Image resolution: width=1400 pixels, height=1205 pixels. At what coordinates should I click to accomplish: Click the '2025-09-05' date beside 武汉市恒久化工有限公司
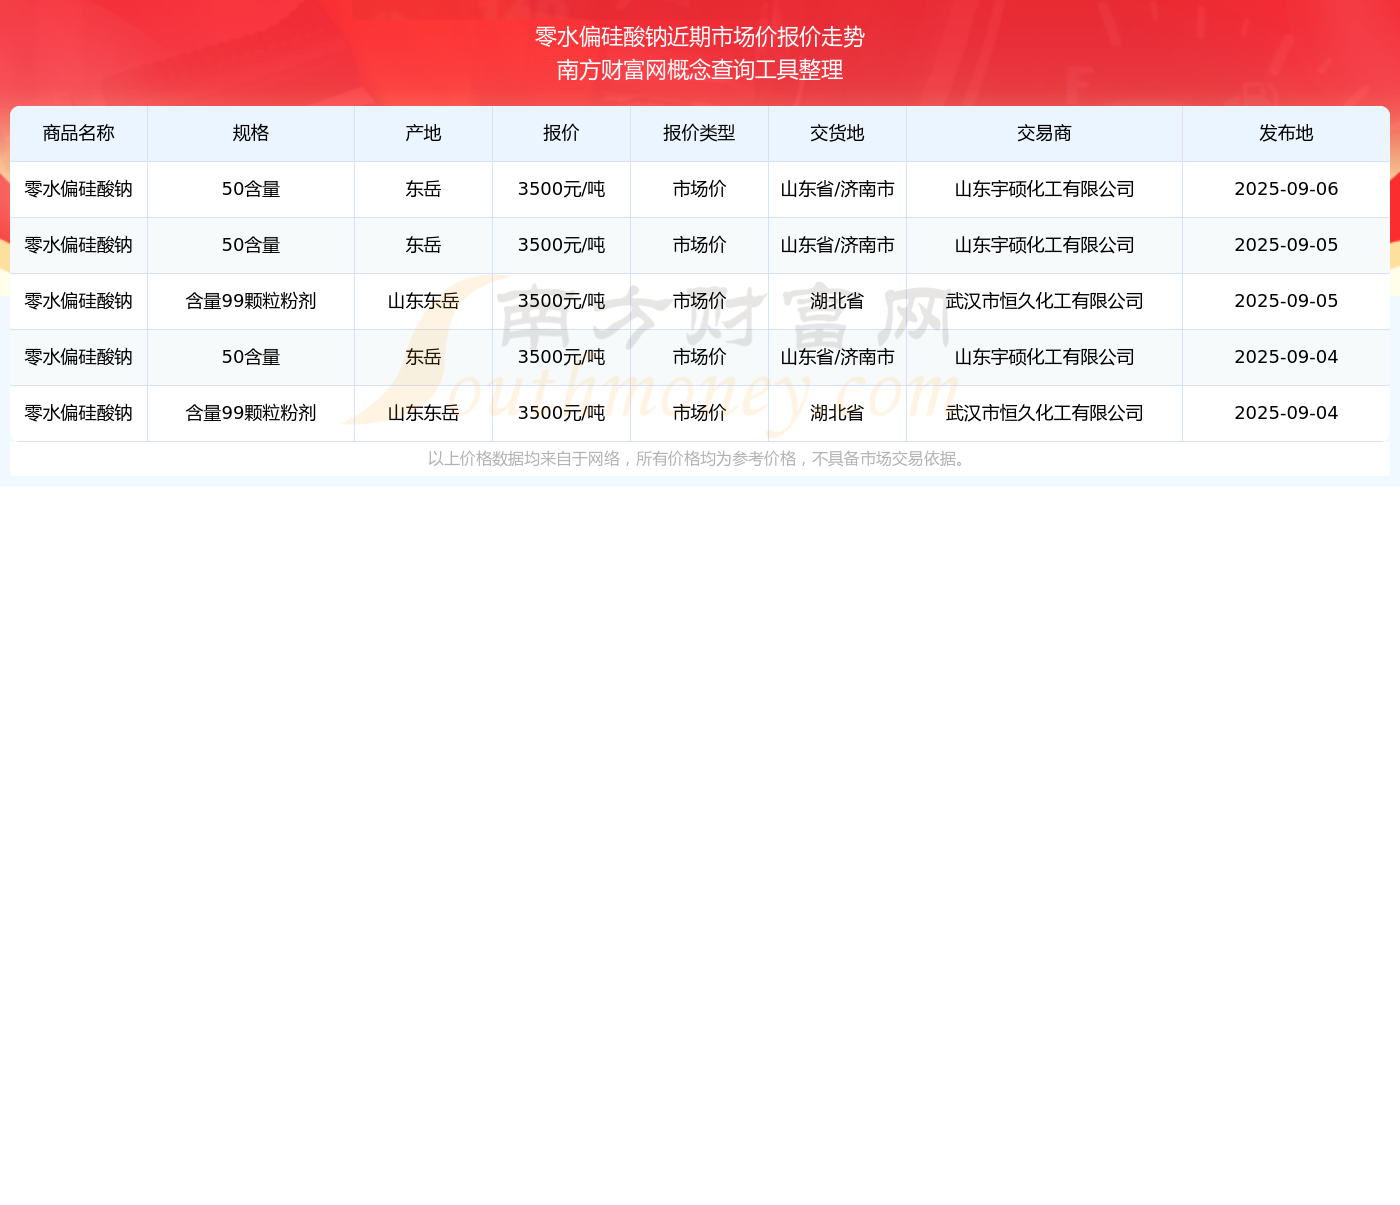[x=1287, y=301]
